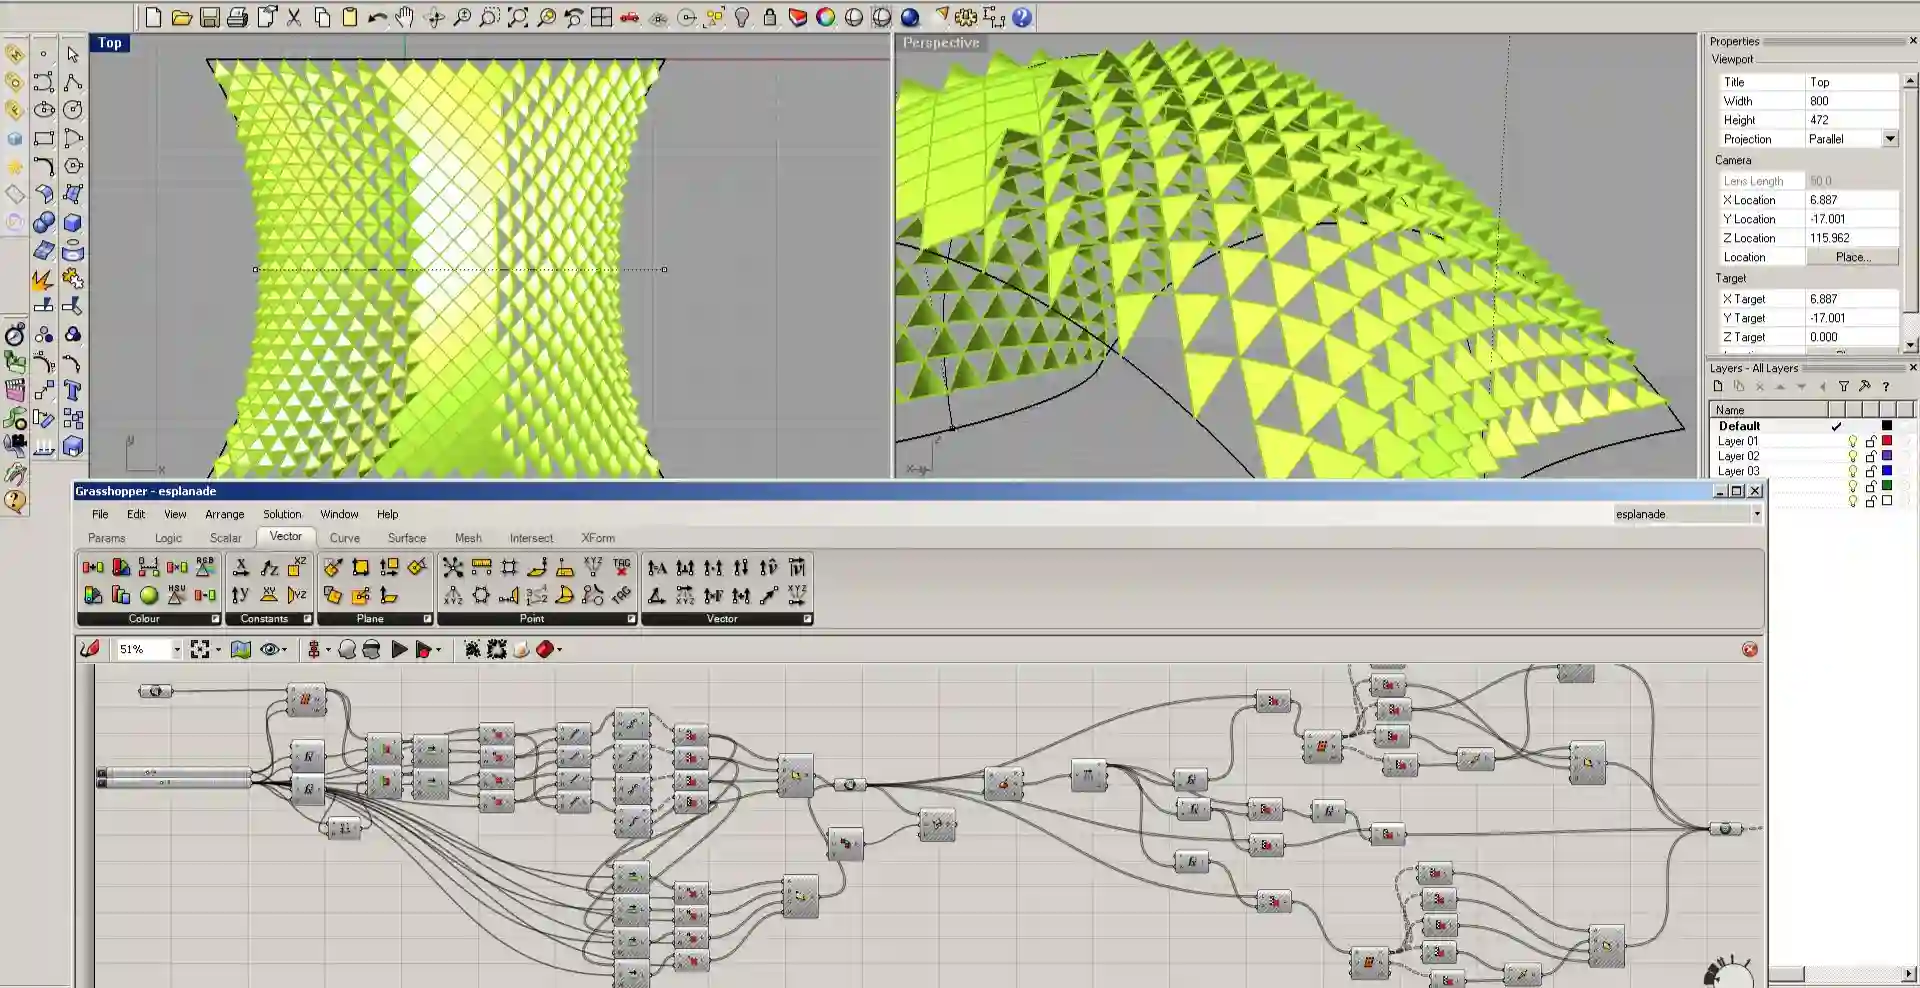The width and height of the screenshot is (1920, 988).
Task: Click the Grasshopper navigation map icon
Action: (241, 650)
